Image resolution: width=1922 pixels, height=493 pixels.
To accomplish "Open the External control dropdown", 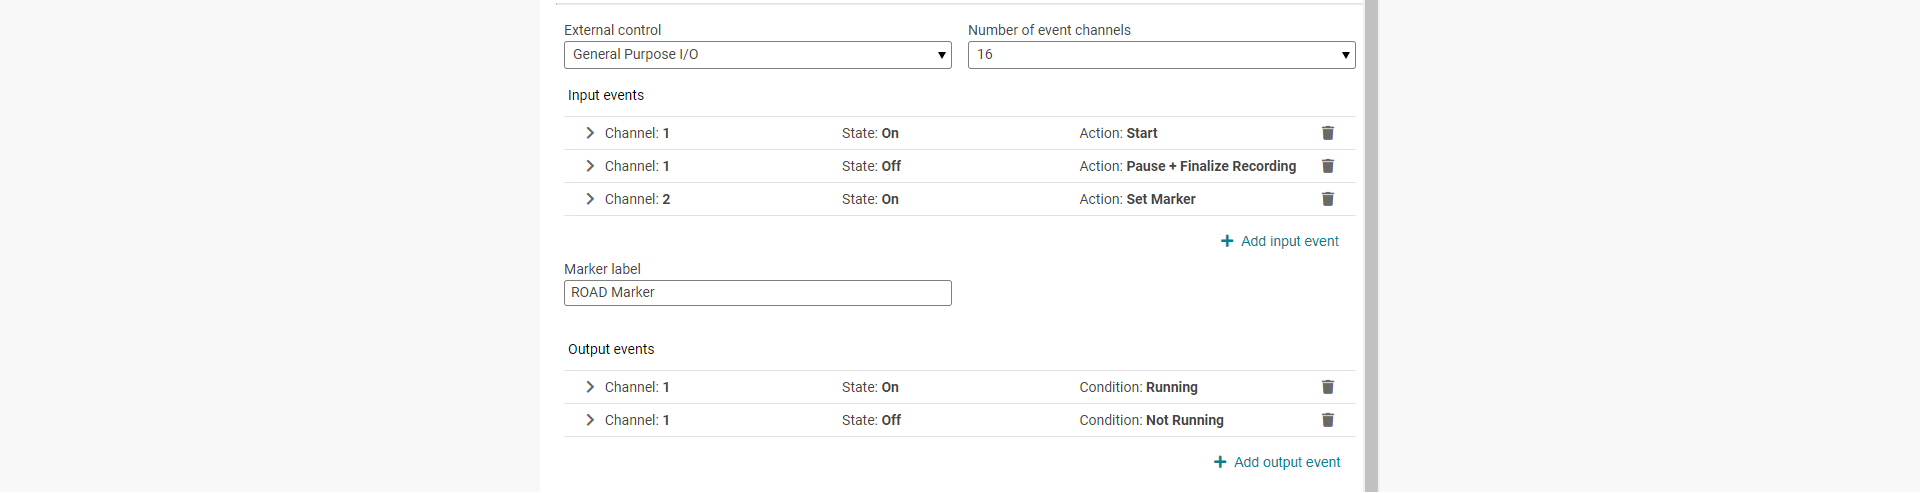I will click(757, 55).
